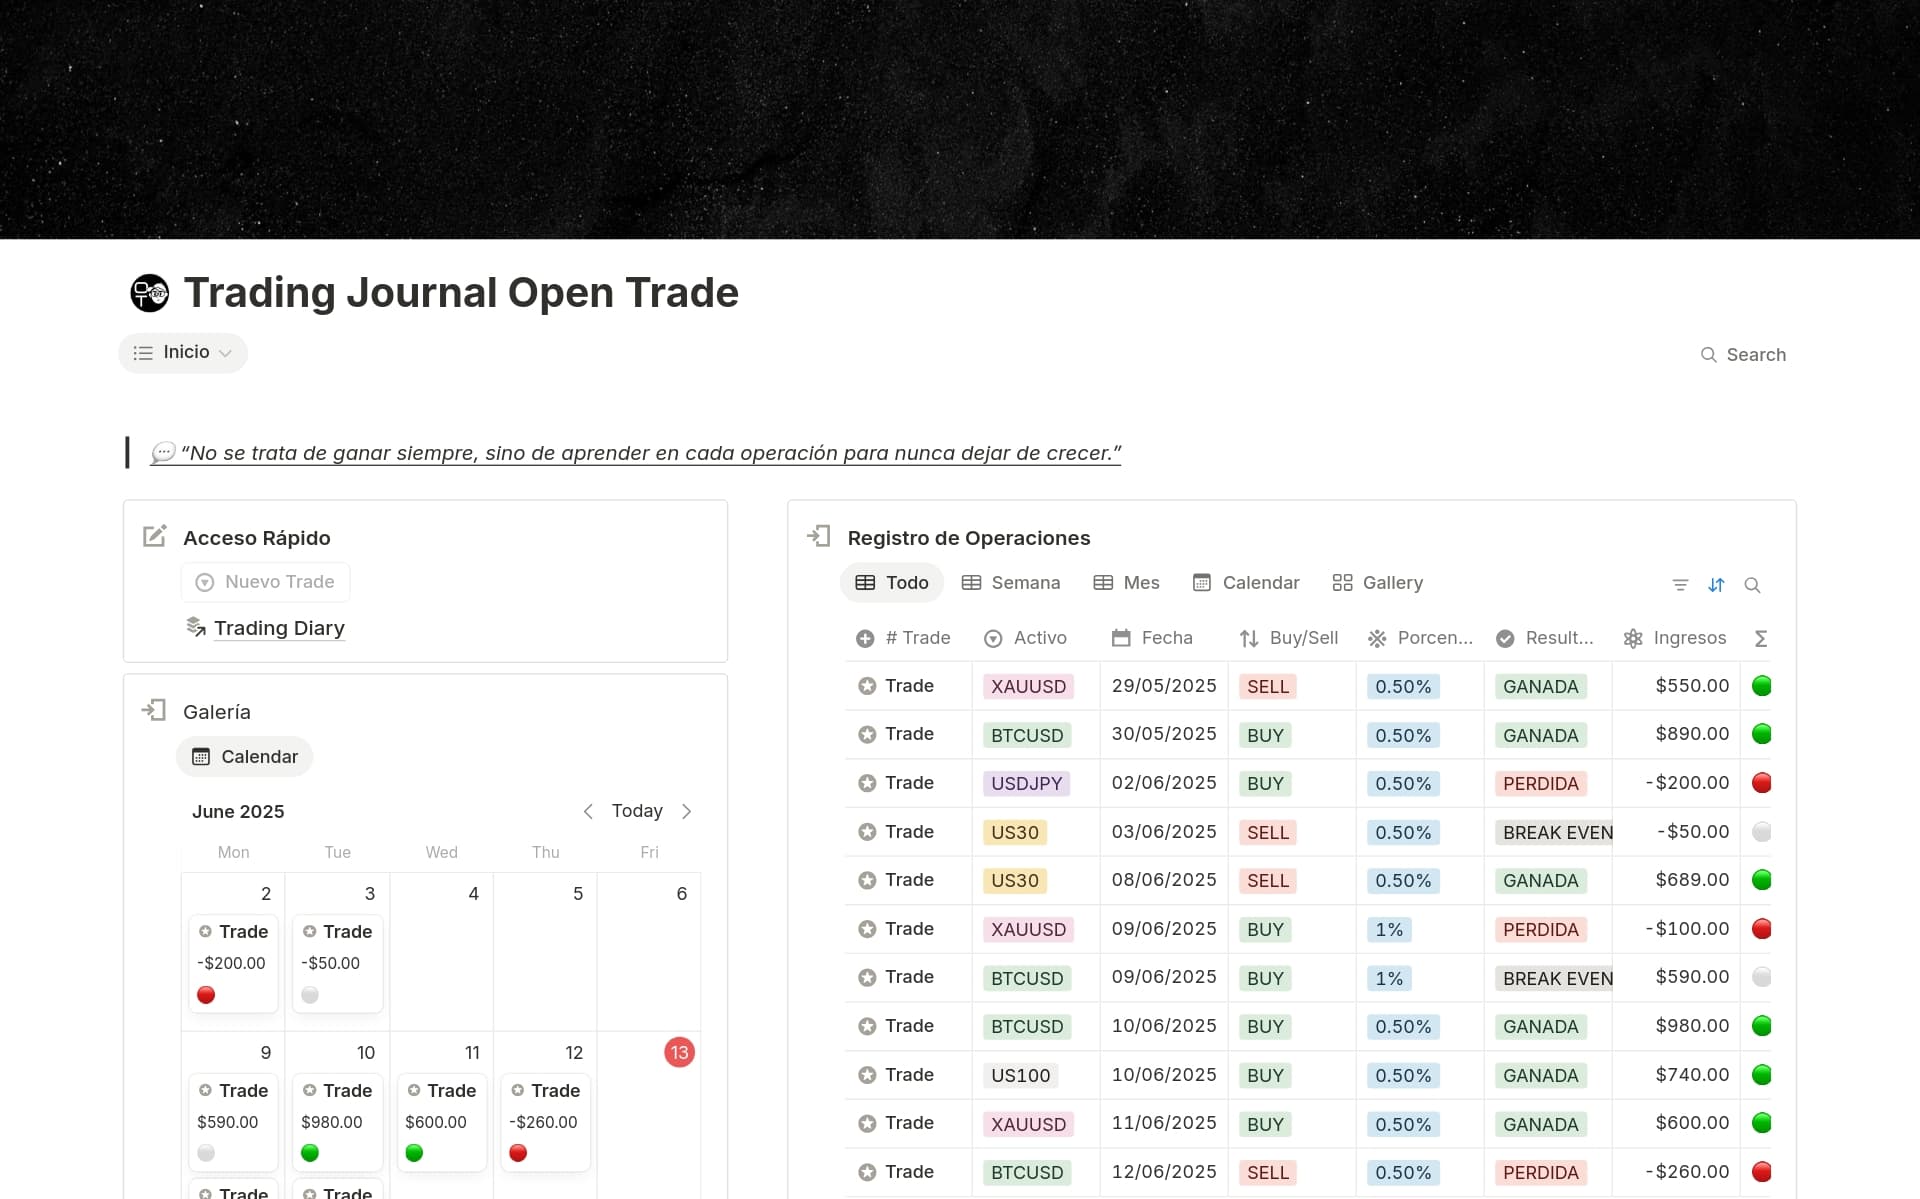Screen dimensions: 1920x1199
Task: Switch to the Semana tab
Action: coord(1011,582)
